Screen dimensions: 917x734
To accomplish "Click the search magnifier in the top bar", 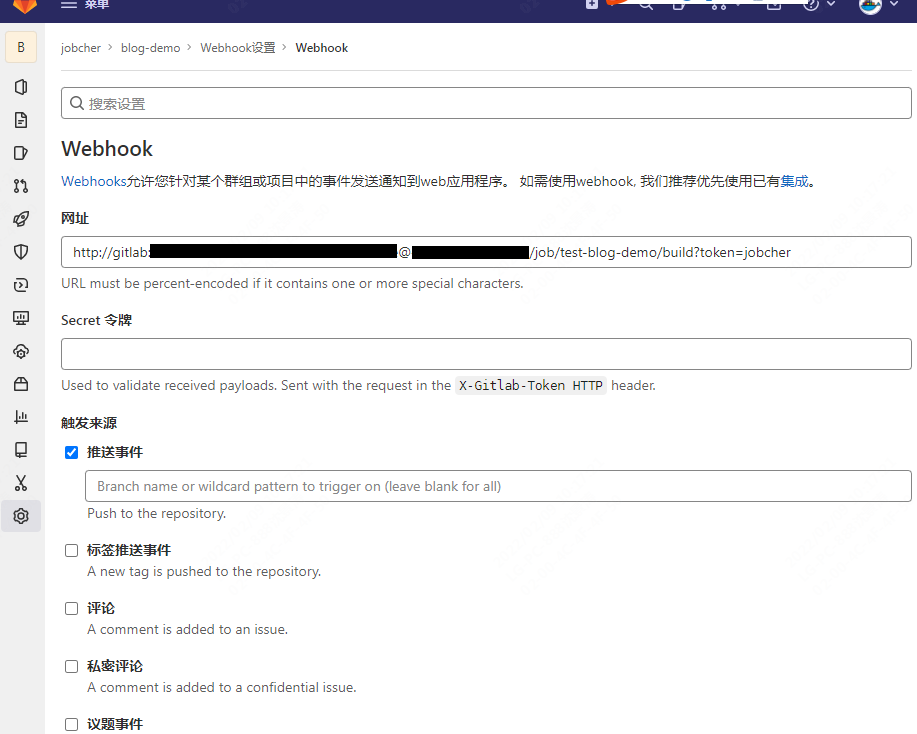I will [x=645, y=7].
